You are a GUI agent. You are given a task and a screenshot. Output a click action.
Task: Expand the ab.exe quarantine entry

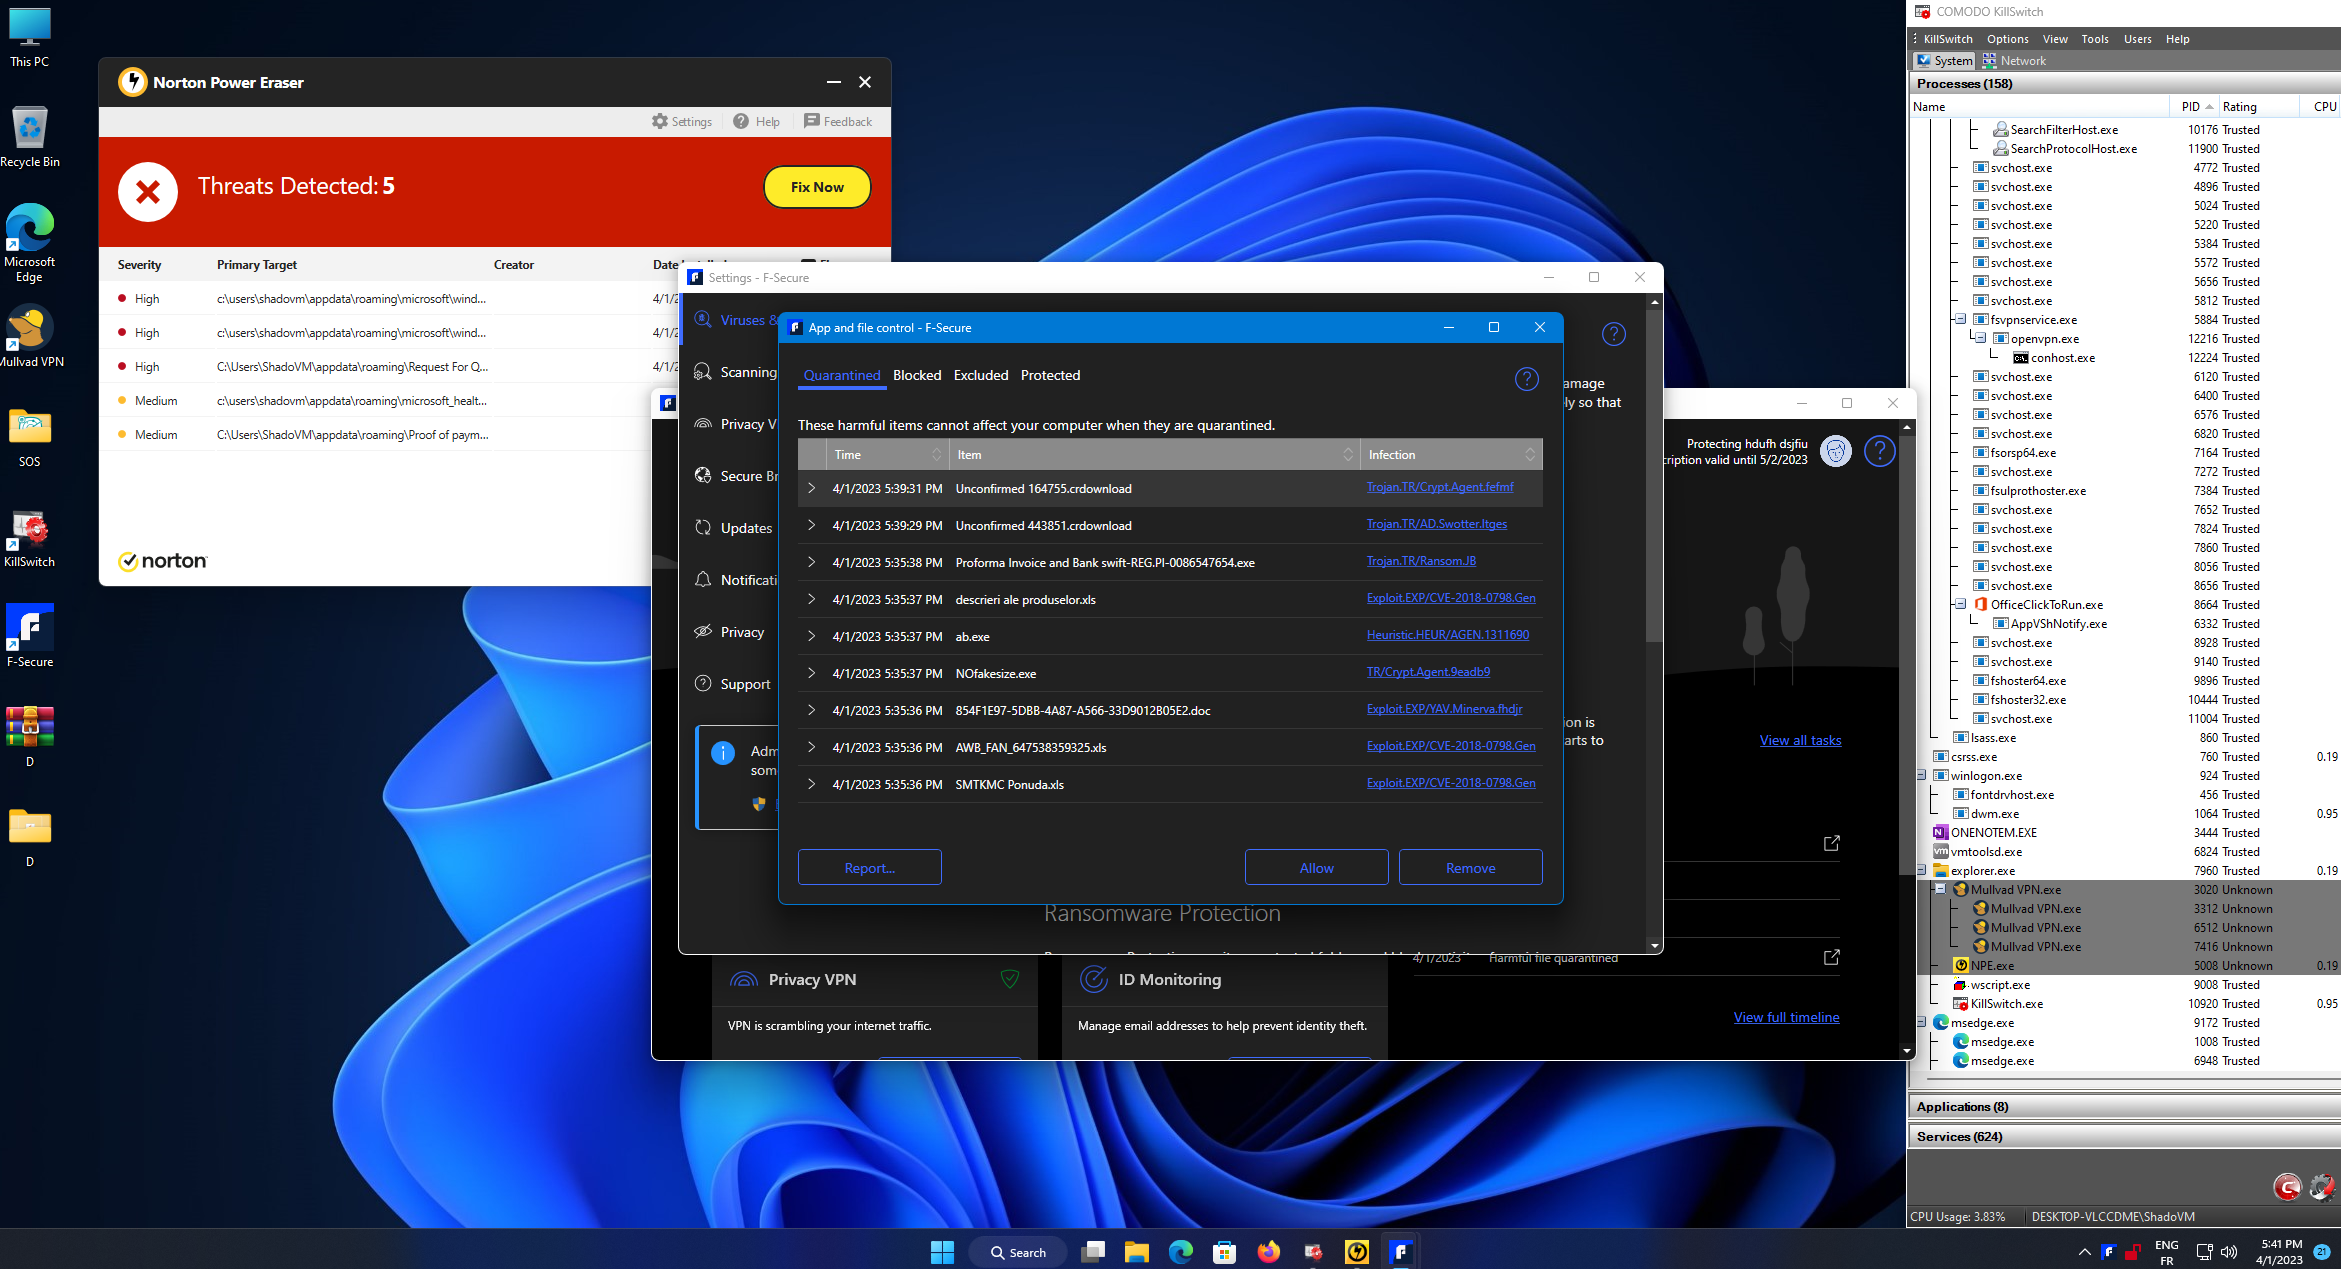coord(811,636)
